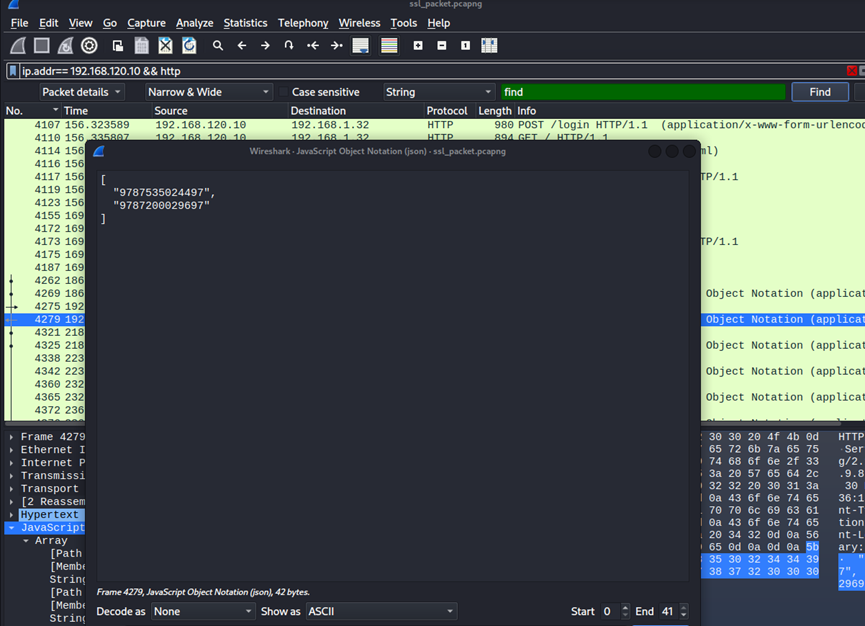Sort by Destination column header
This screenshot has width=865, height=626.
356,111
